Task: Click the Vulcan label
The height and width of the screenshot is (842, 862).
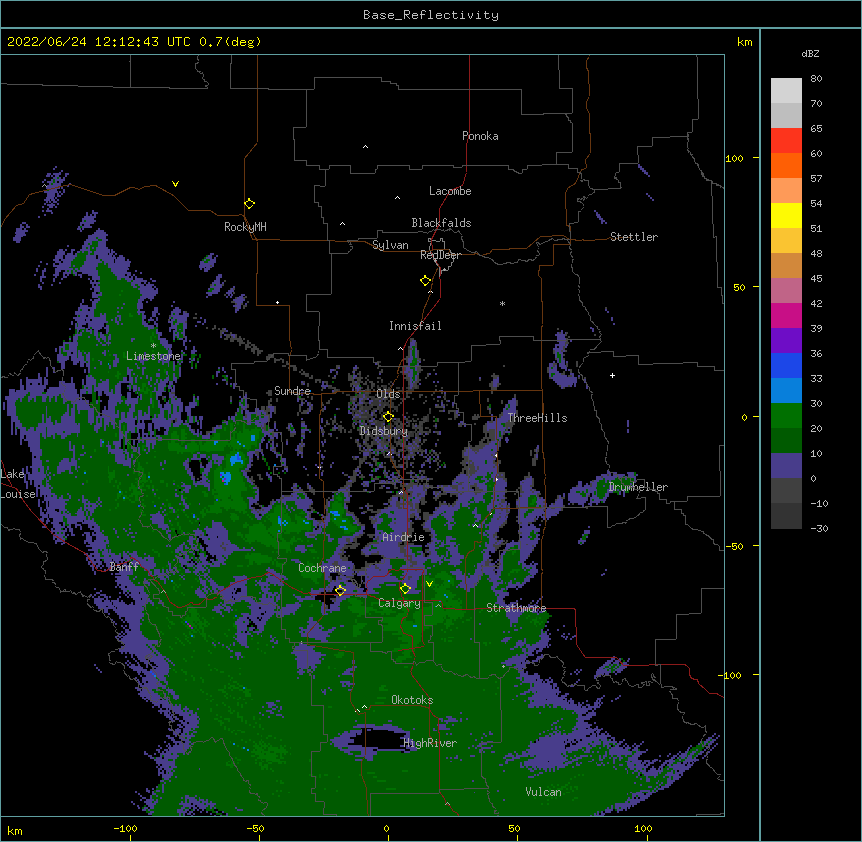Action: point(543,792)
